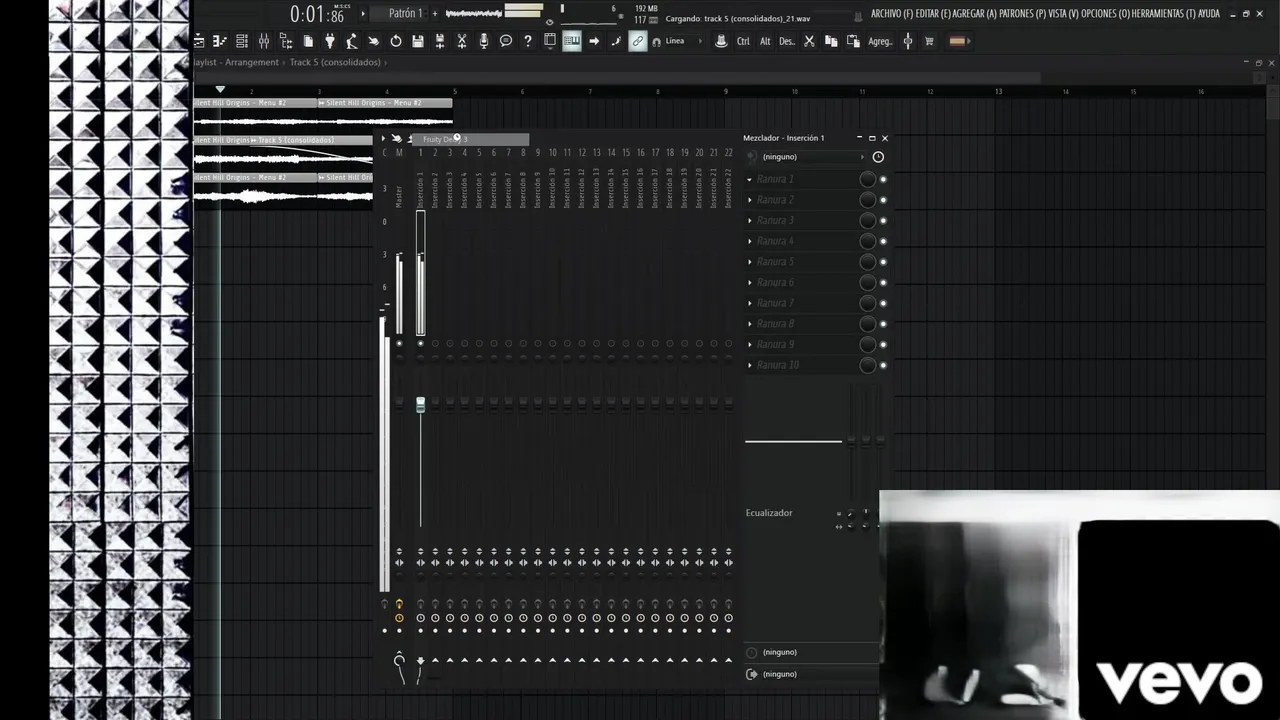
Task: Click the Undo history circular arrow icon
Action: tap(396, 41)
